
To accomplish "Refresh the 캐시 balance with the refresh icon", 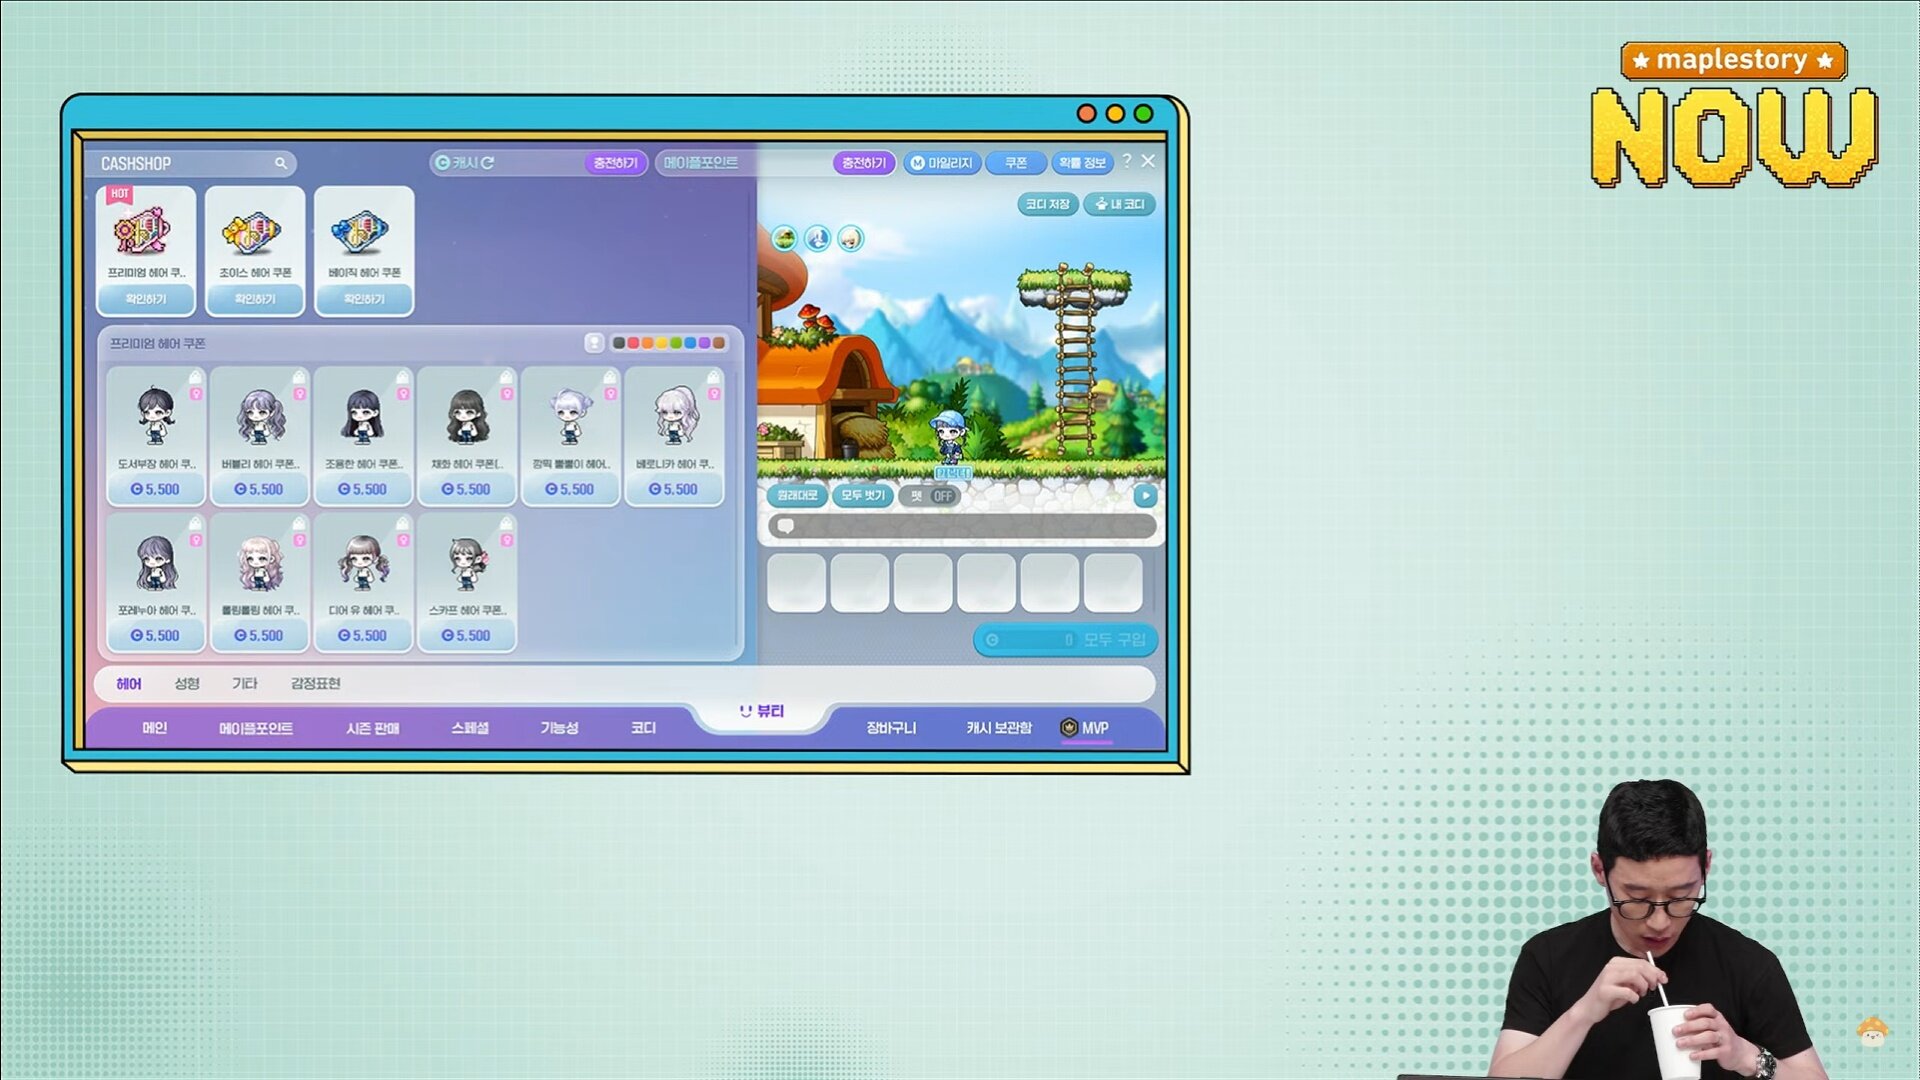I will coord(488,162).
